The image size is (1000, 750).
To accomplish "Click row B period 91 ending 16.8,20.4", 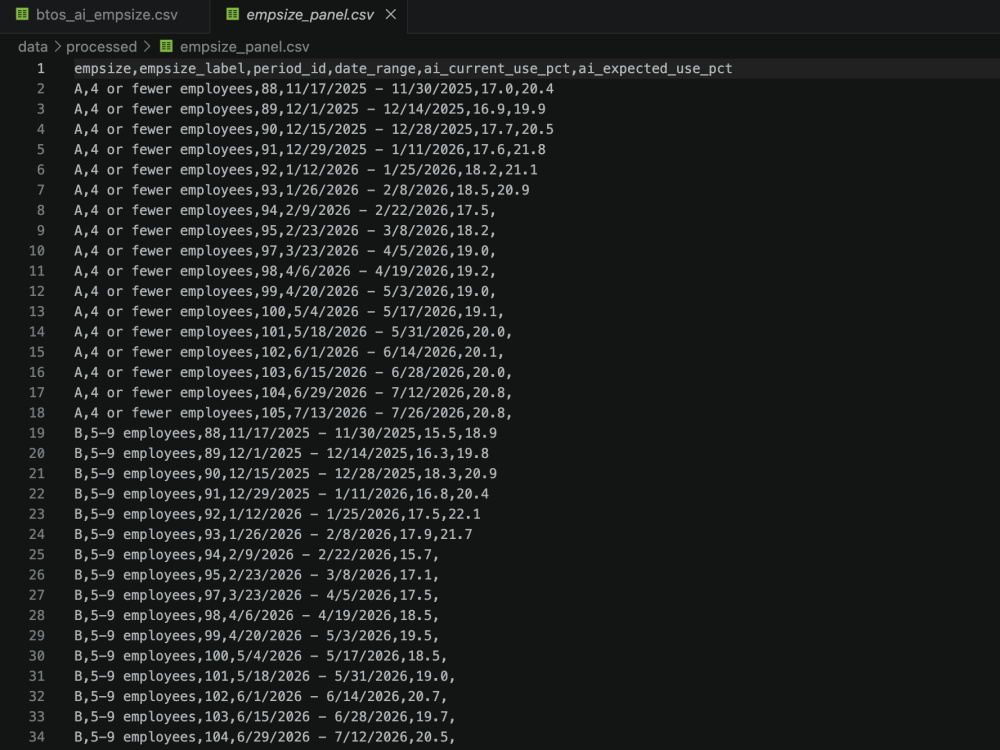I will click(281, 494).
